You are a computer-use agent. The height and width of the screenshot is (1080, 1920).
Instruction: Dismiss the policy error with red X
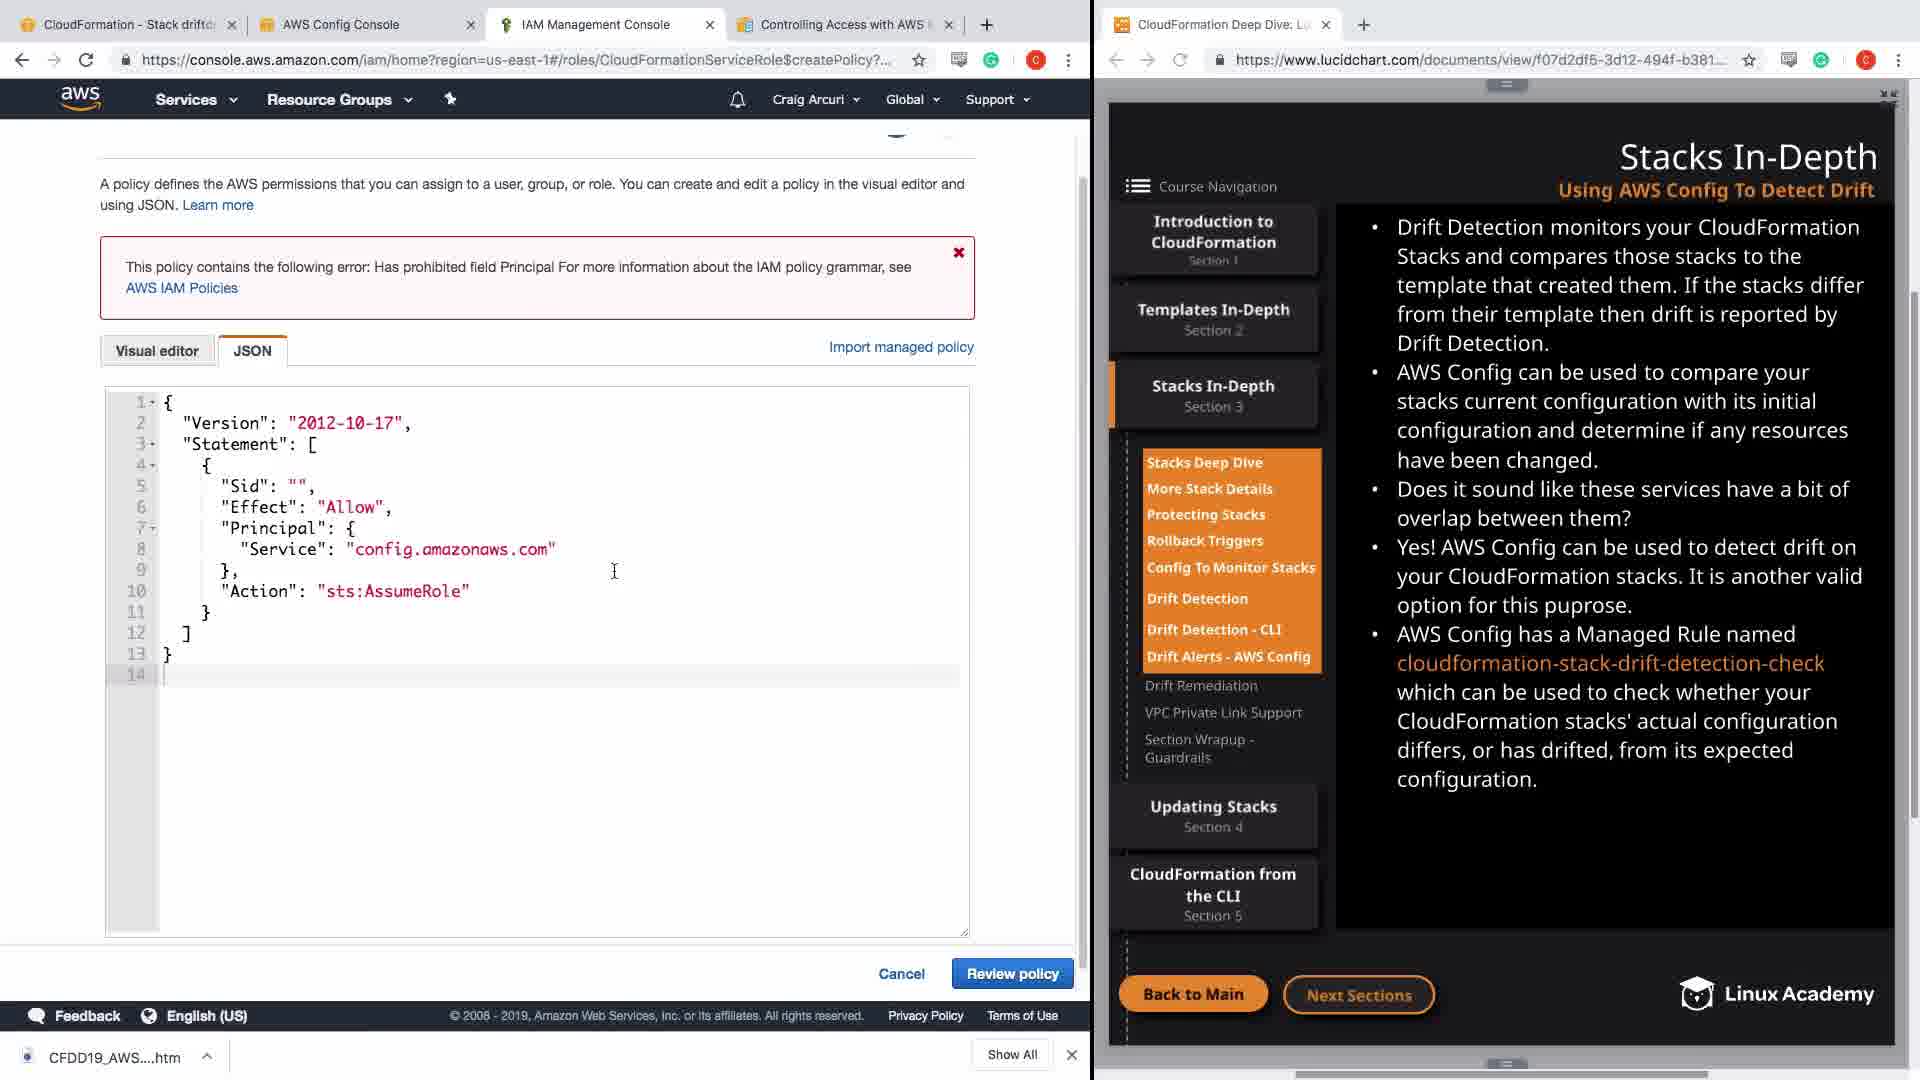click(958, 253)
